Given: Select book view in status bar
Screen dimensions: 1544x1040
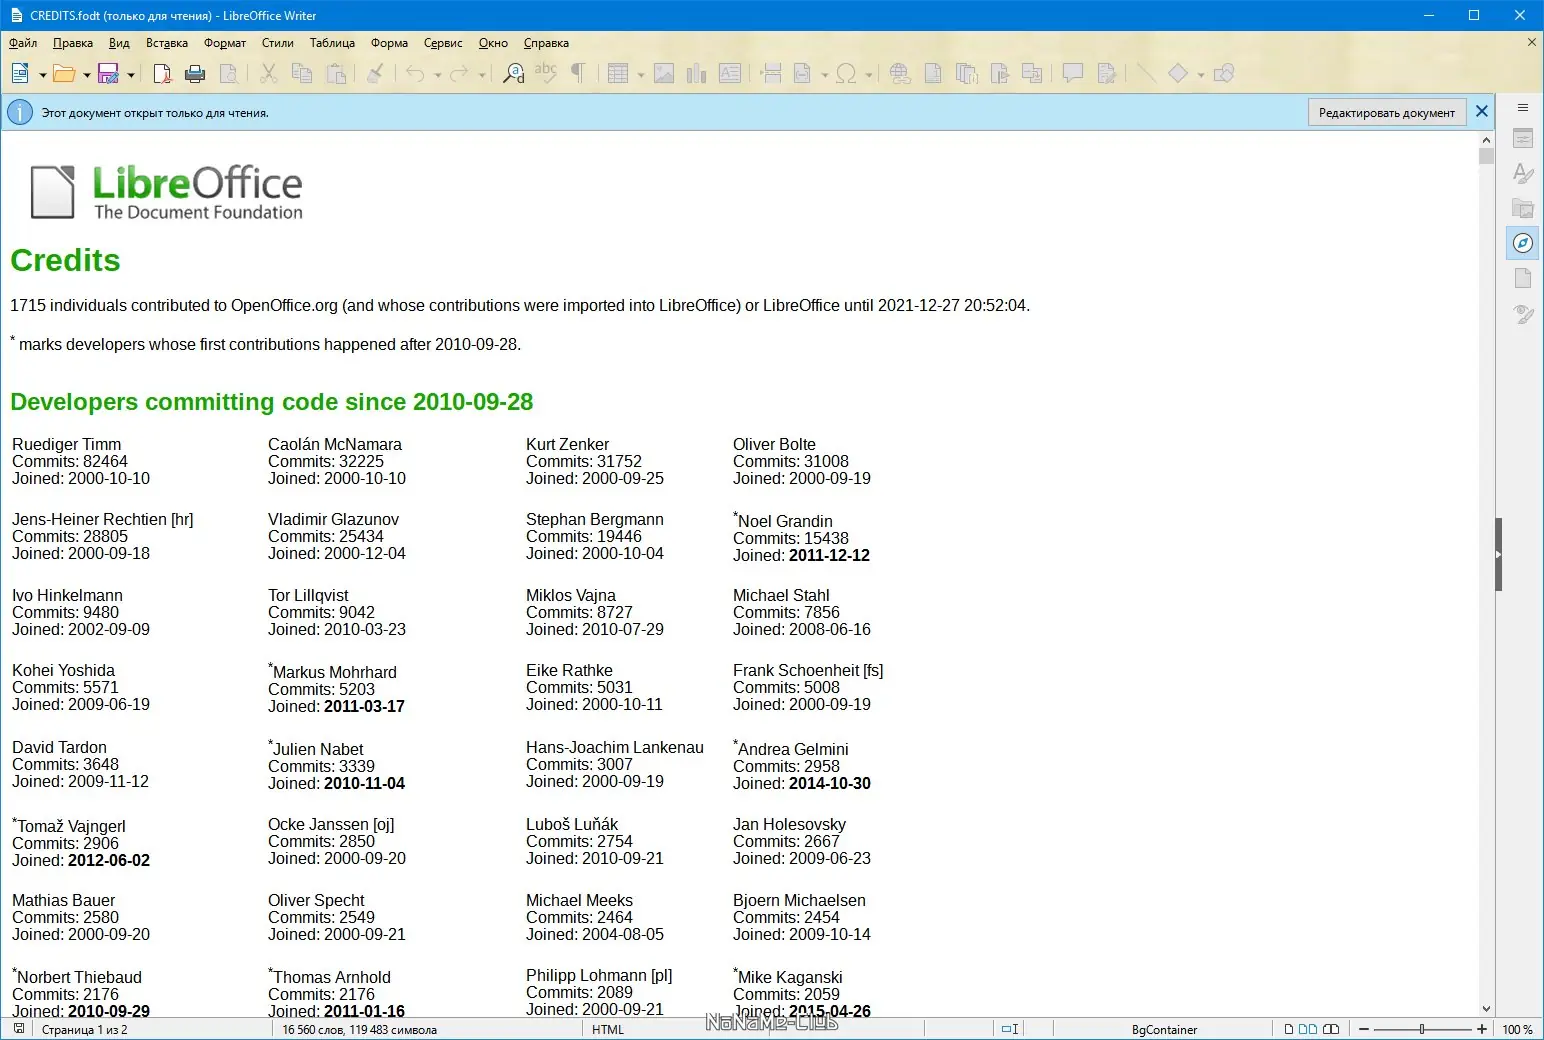Looking at the screenshot, I should [1331, 1029].
